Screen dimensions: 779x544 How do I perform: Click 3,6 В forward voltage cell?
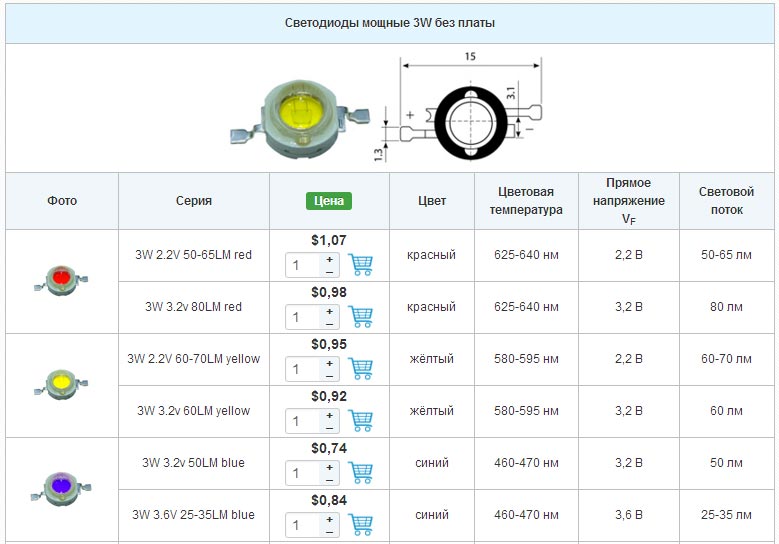pyautogui.click(x=628, y=515)
